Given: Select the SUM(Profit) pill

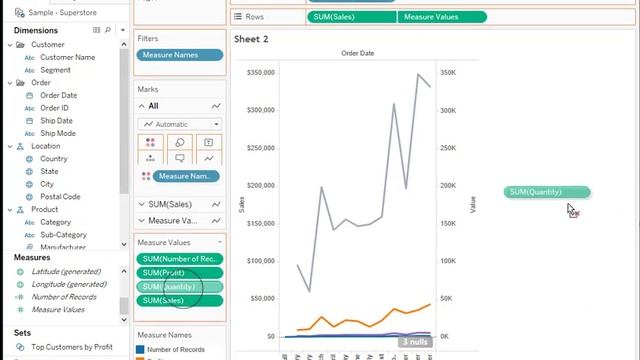Looking at the screenshot, I should point(180,273).
